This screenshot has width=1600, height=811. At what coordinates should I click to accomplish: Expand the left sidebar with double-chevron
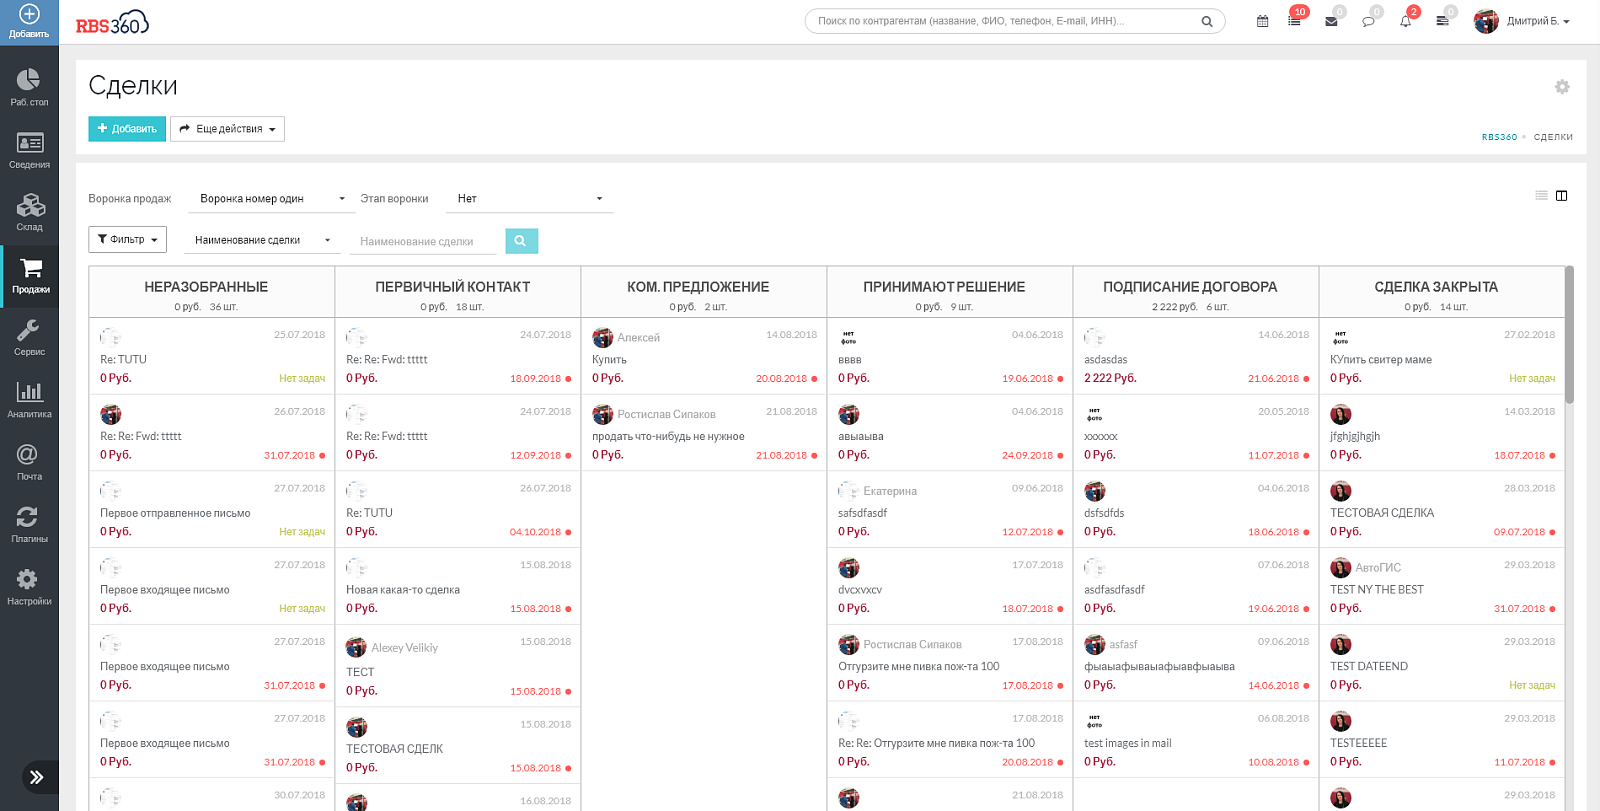pyautogui.click(x=37, y=777)
